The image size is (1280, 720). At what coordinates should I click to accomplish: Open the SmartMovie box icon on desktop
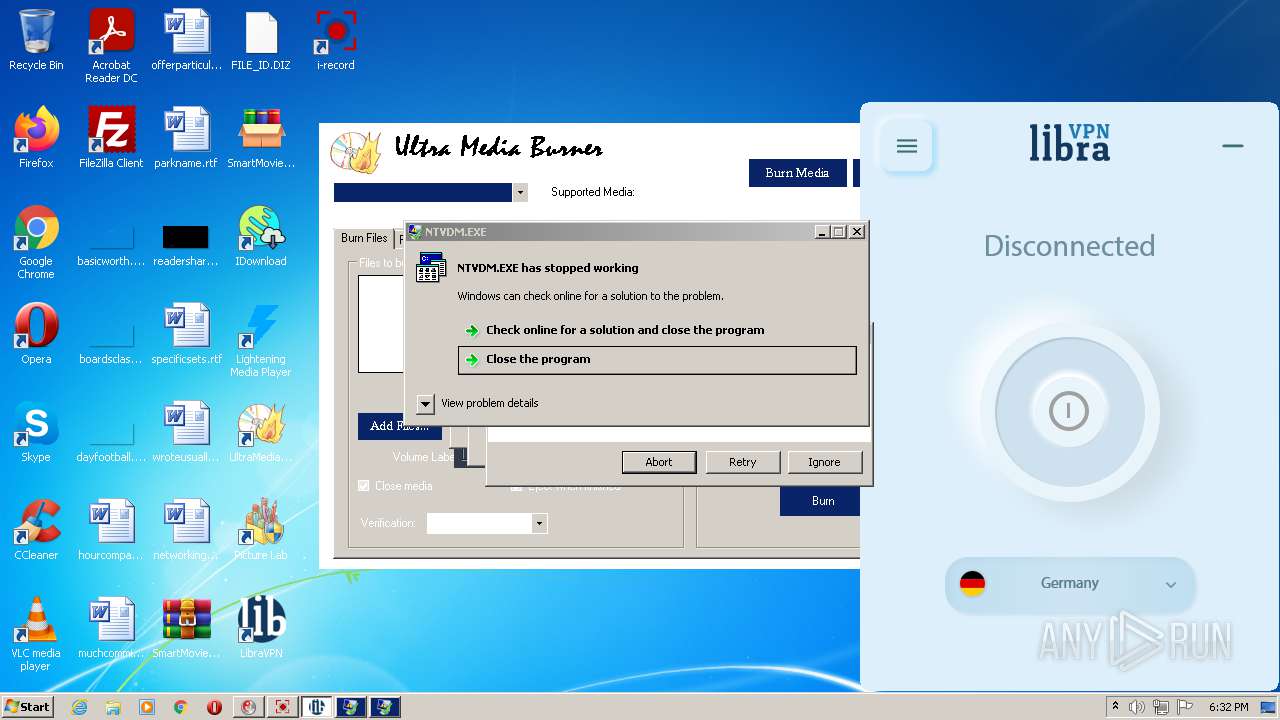coord(261,138)
